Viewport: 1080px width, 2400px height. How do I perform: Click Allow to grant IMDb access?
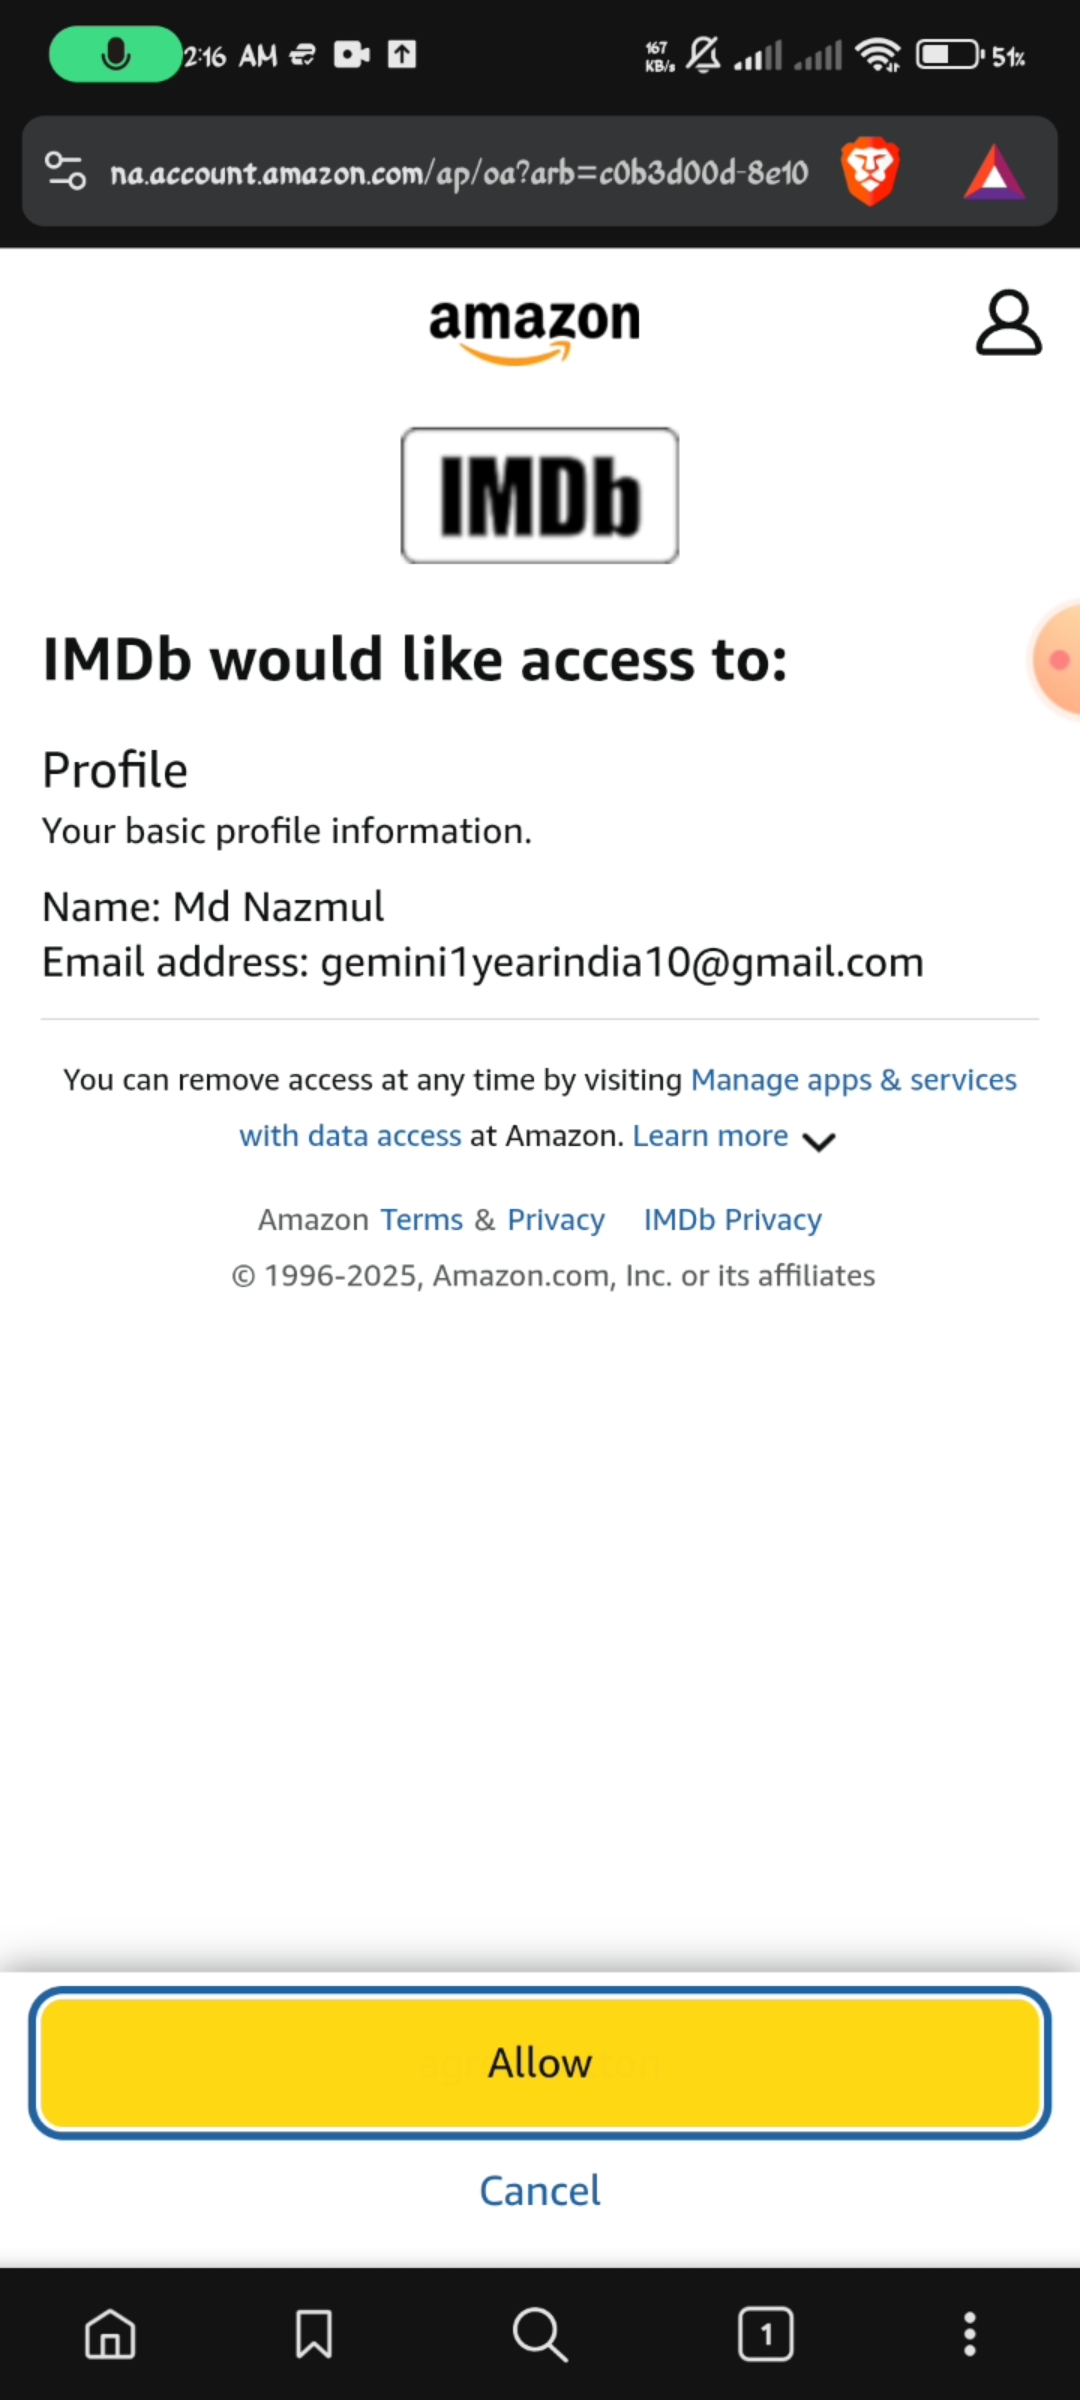coord(540,2062)
